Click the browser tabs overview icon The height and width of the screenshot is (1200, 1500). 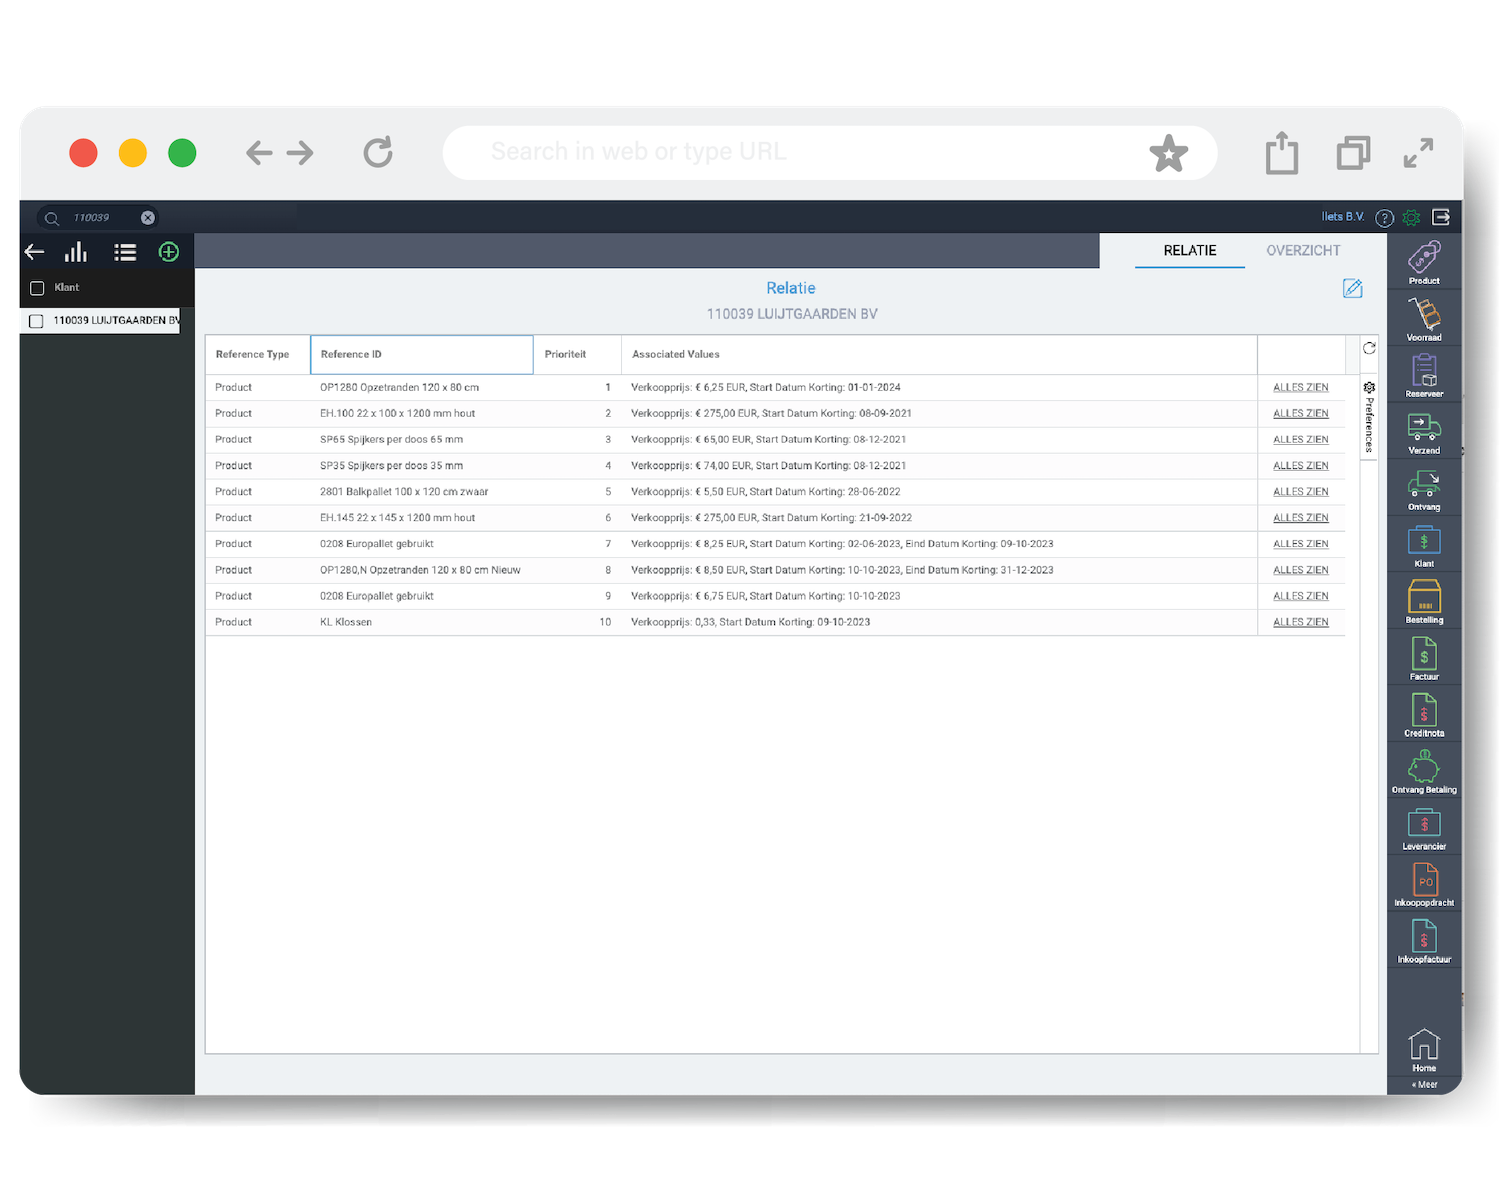(1353, 153)
